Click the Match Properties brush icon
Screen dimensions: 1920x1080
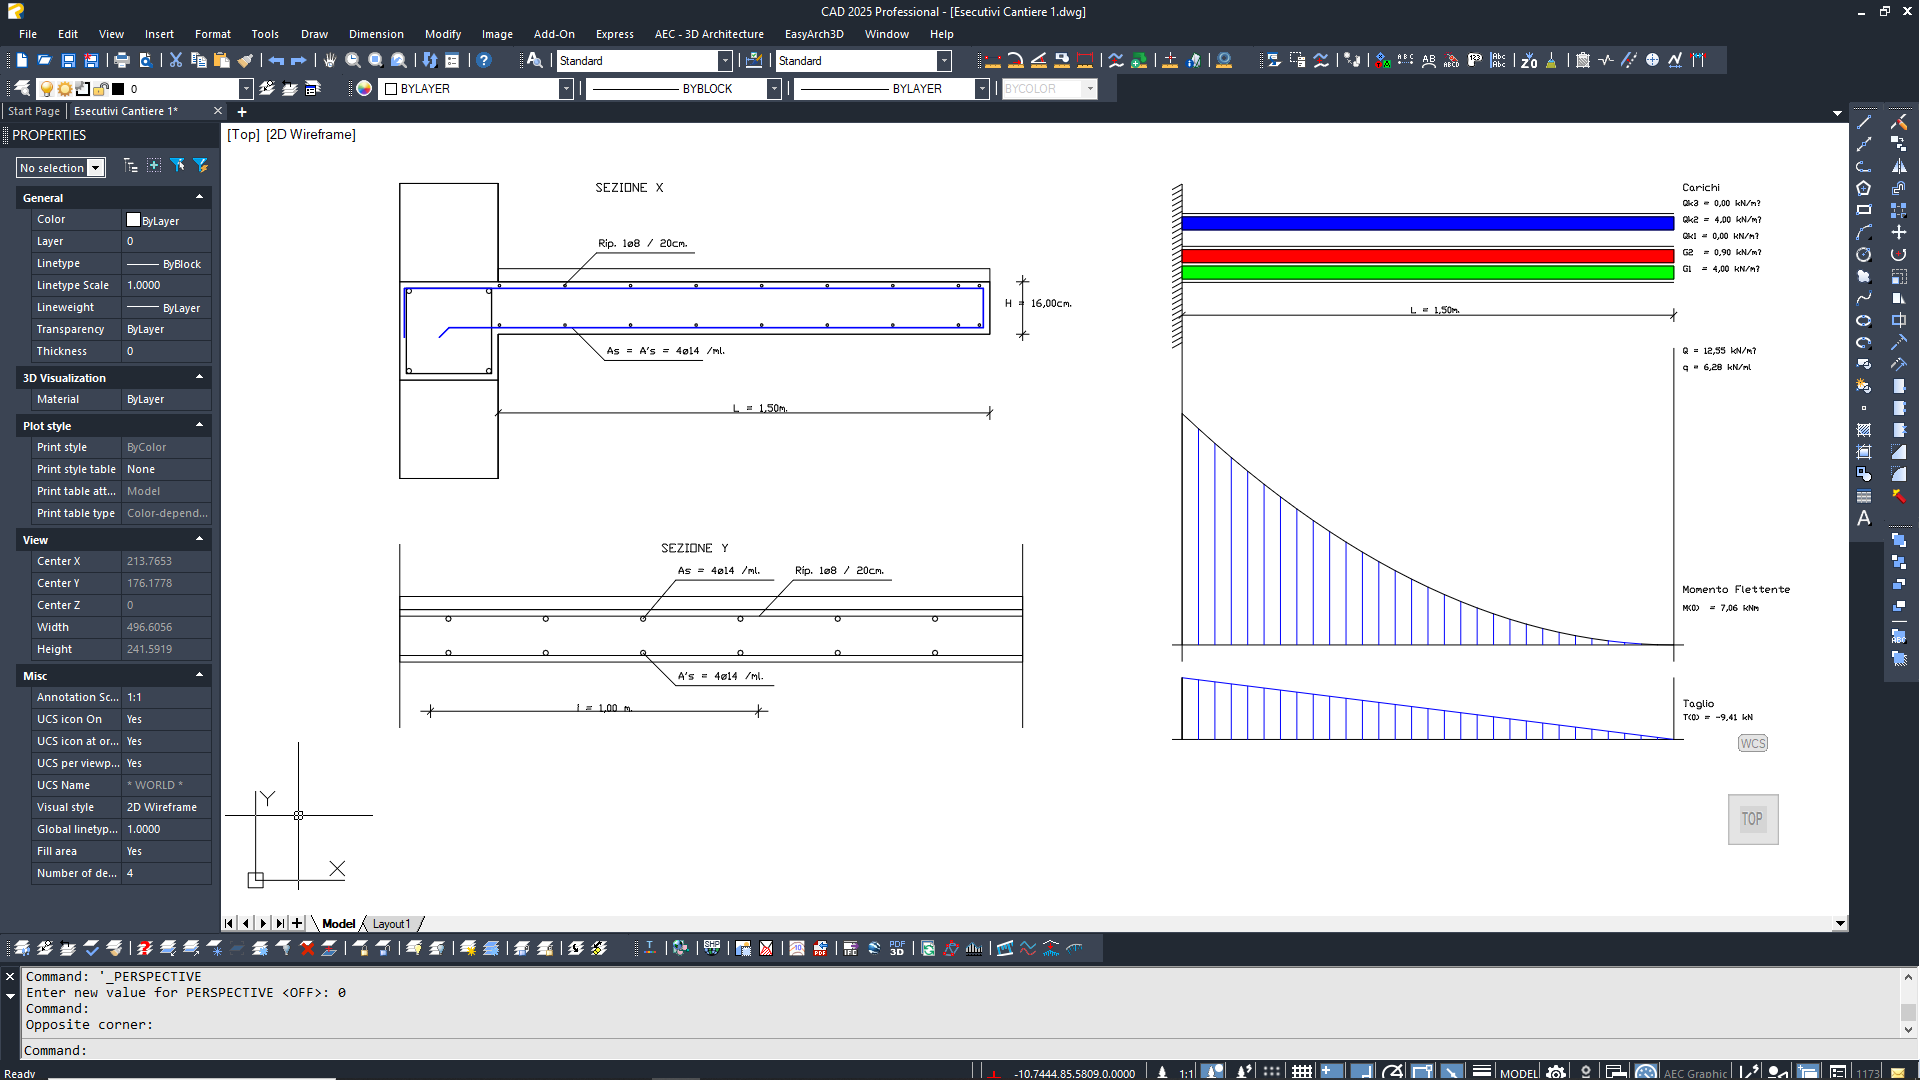tap(245, 61)
